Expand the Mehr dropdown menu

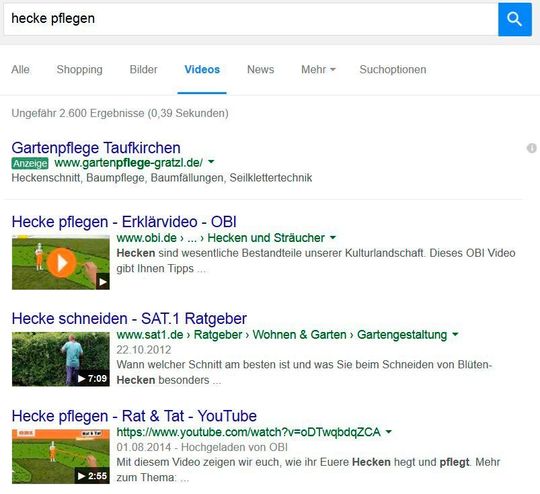click(318, 70)
